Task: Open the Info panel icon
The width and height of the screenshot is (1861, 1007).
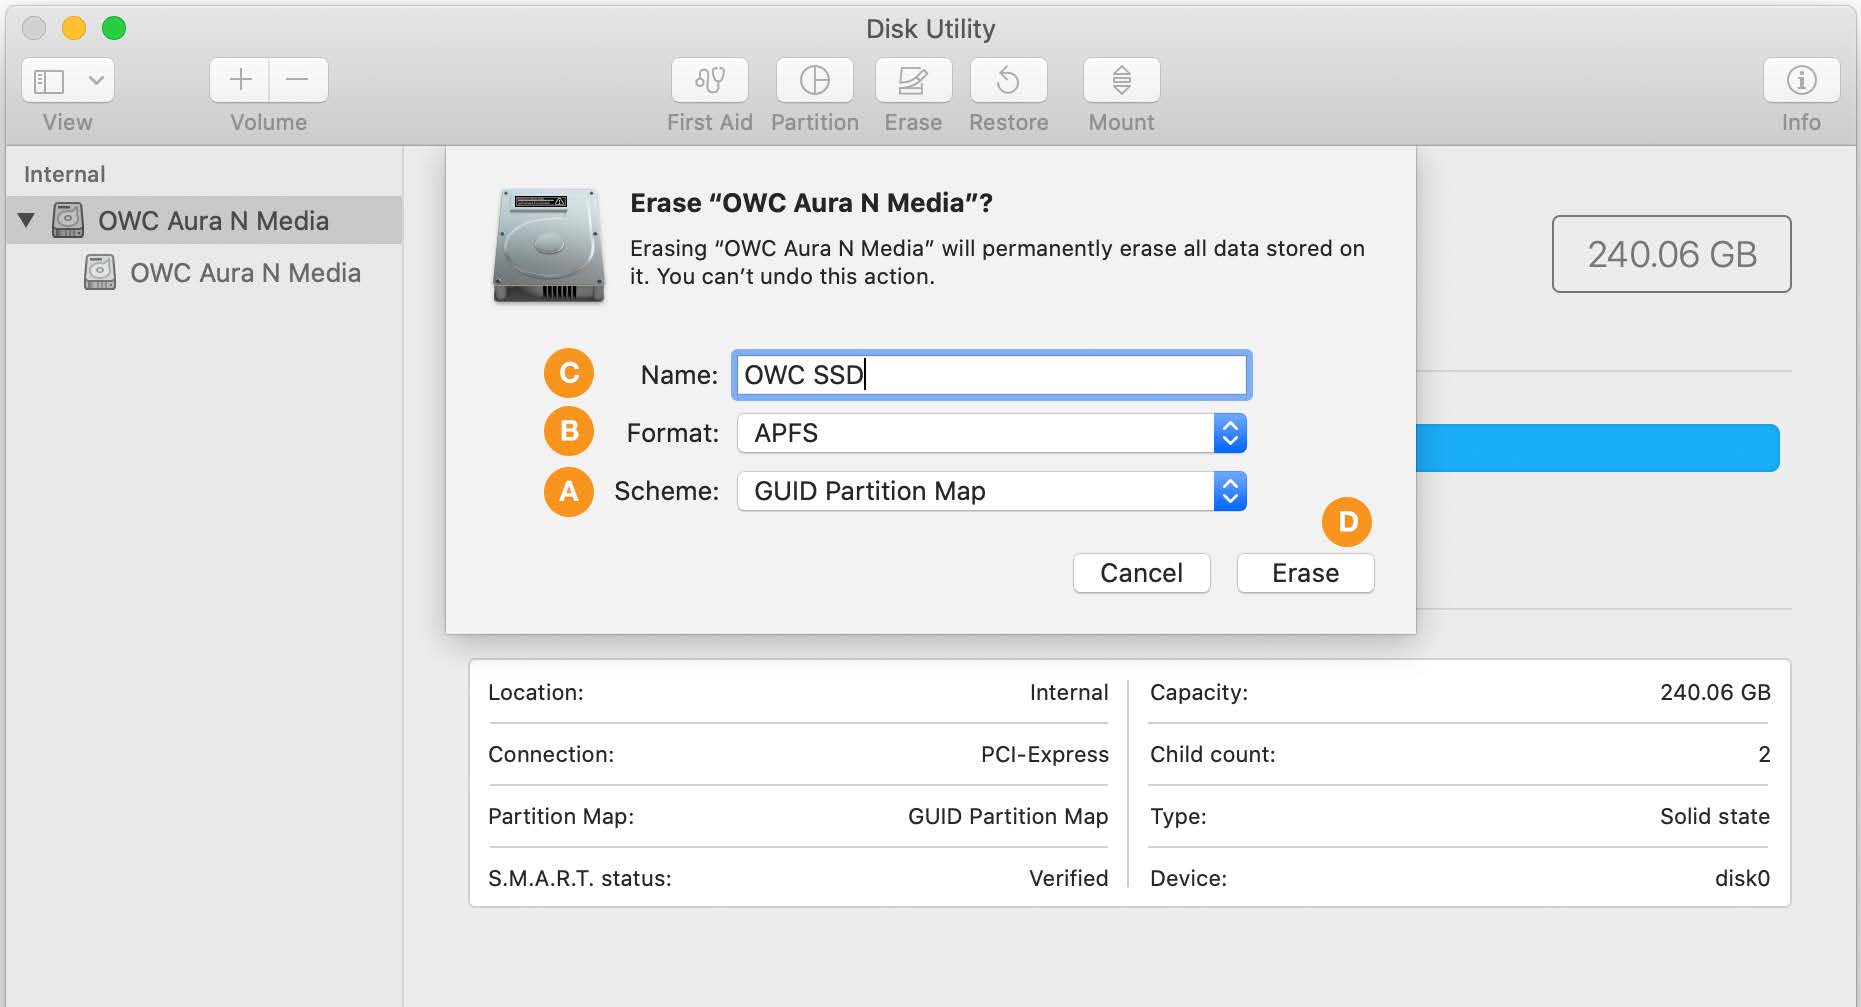Action: (1800, 80)
